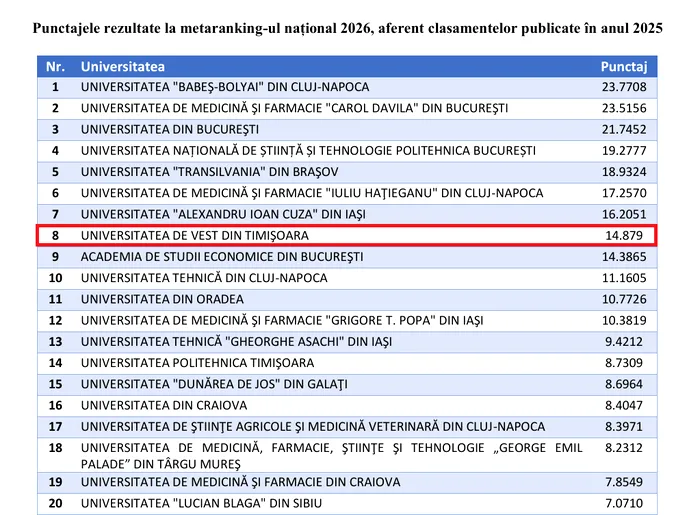Click score 10.7726

624,299
